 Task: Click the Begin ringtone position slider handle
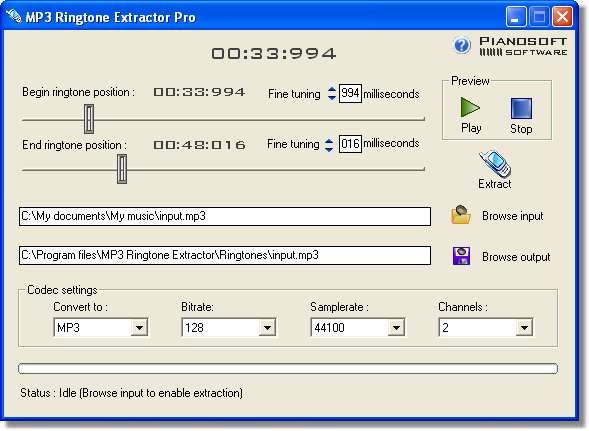(89, 119)
